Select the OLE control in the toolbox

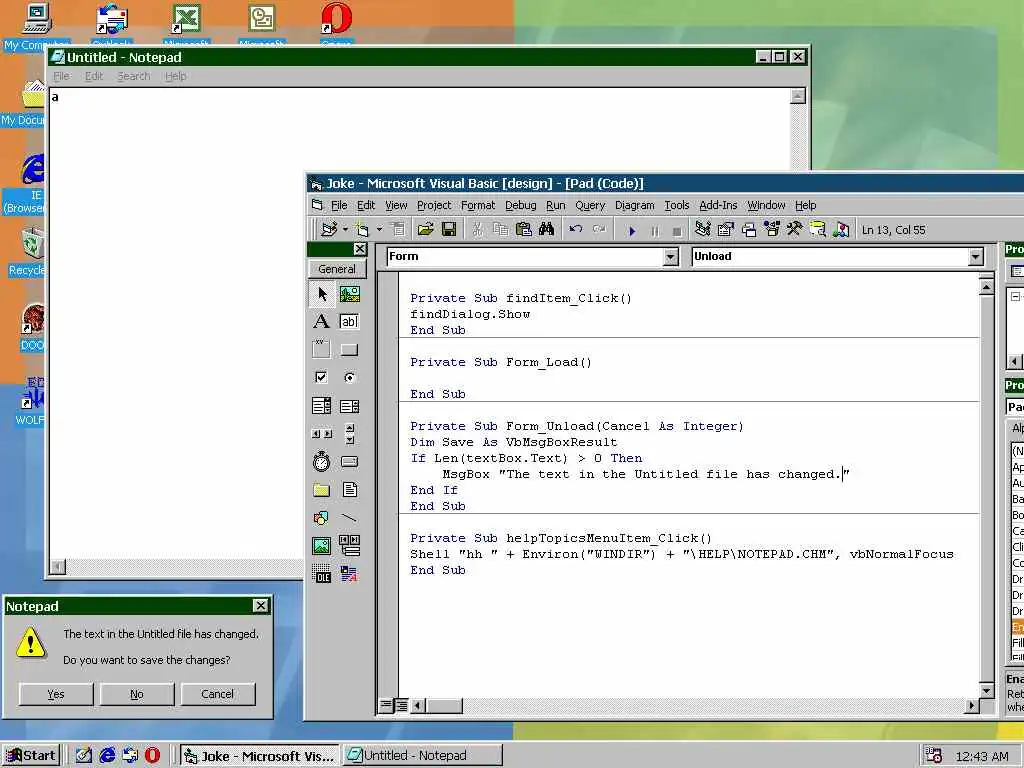click(321, 574)
